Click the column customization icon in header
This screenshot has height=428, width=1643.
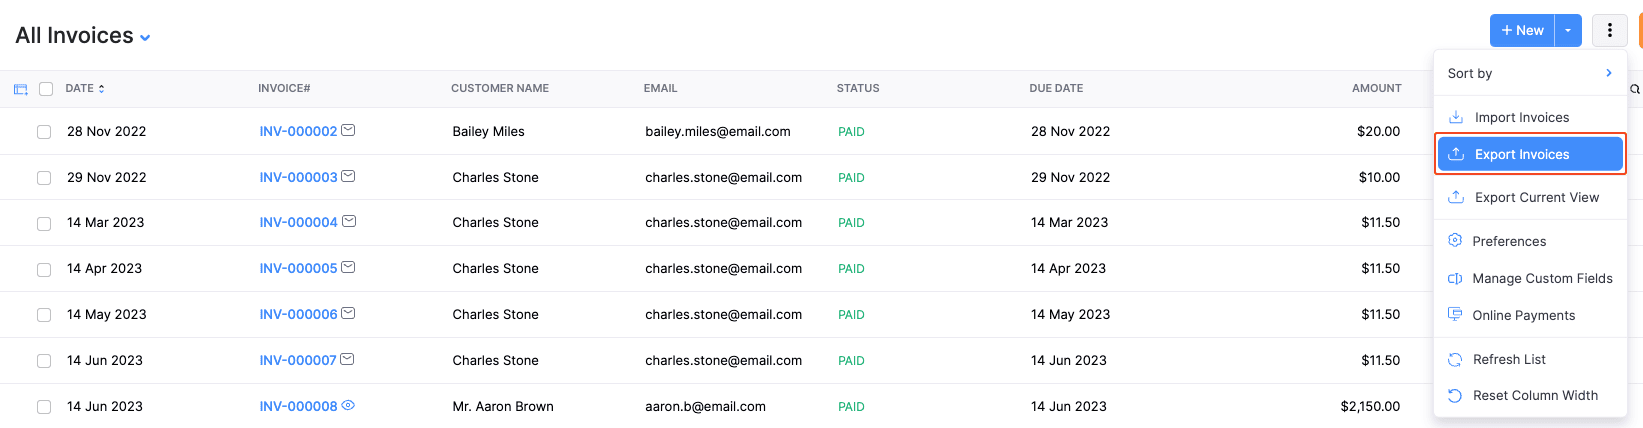point(20,89)
